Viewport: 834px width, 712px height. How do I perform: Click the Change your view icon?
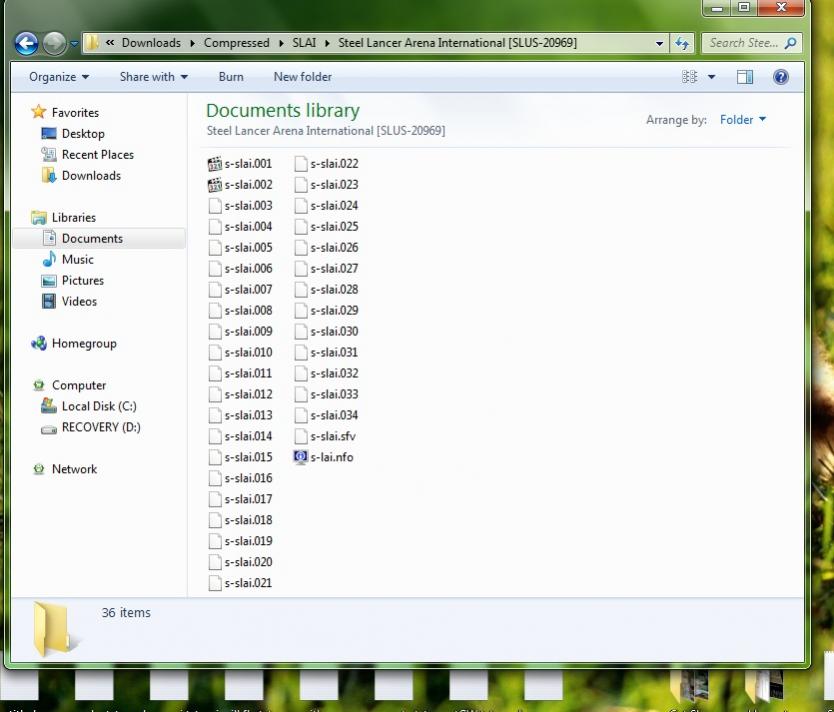(x=689, y=77)
